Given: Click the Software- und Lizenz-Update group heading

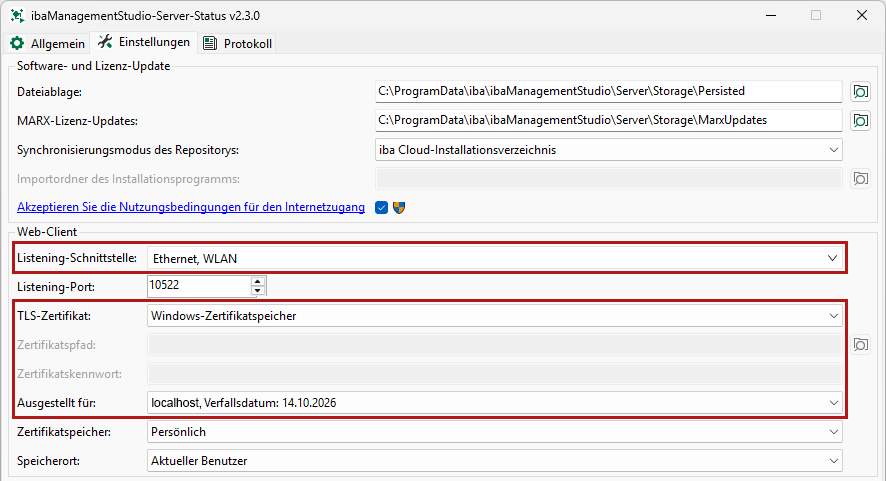Looking at the screenshot, I should point(93,66).
